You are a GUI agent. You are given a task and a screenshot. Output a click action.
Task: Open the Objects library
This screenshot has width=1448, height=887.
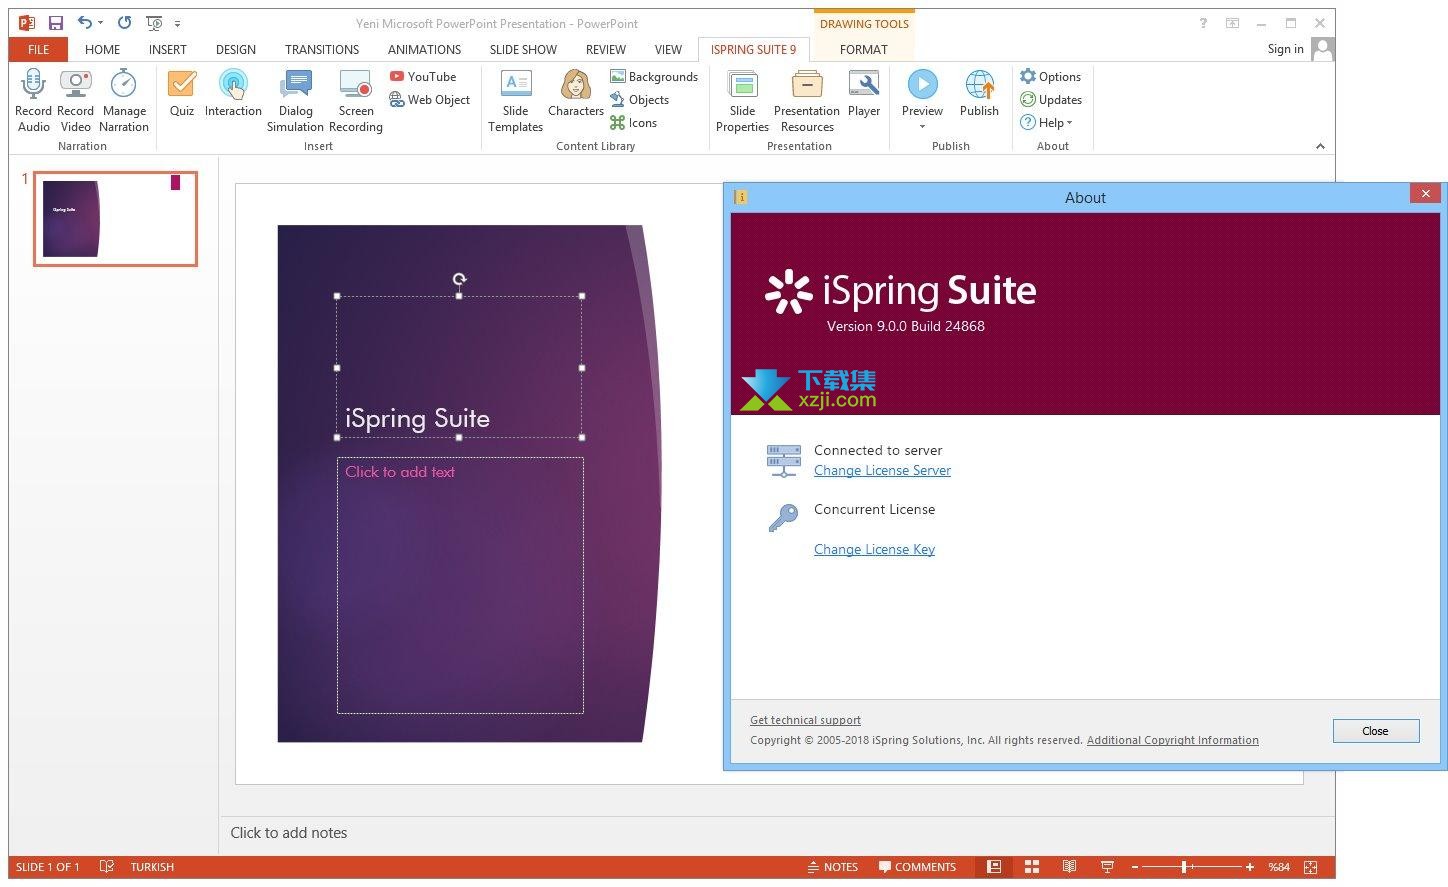point(640,99)
